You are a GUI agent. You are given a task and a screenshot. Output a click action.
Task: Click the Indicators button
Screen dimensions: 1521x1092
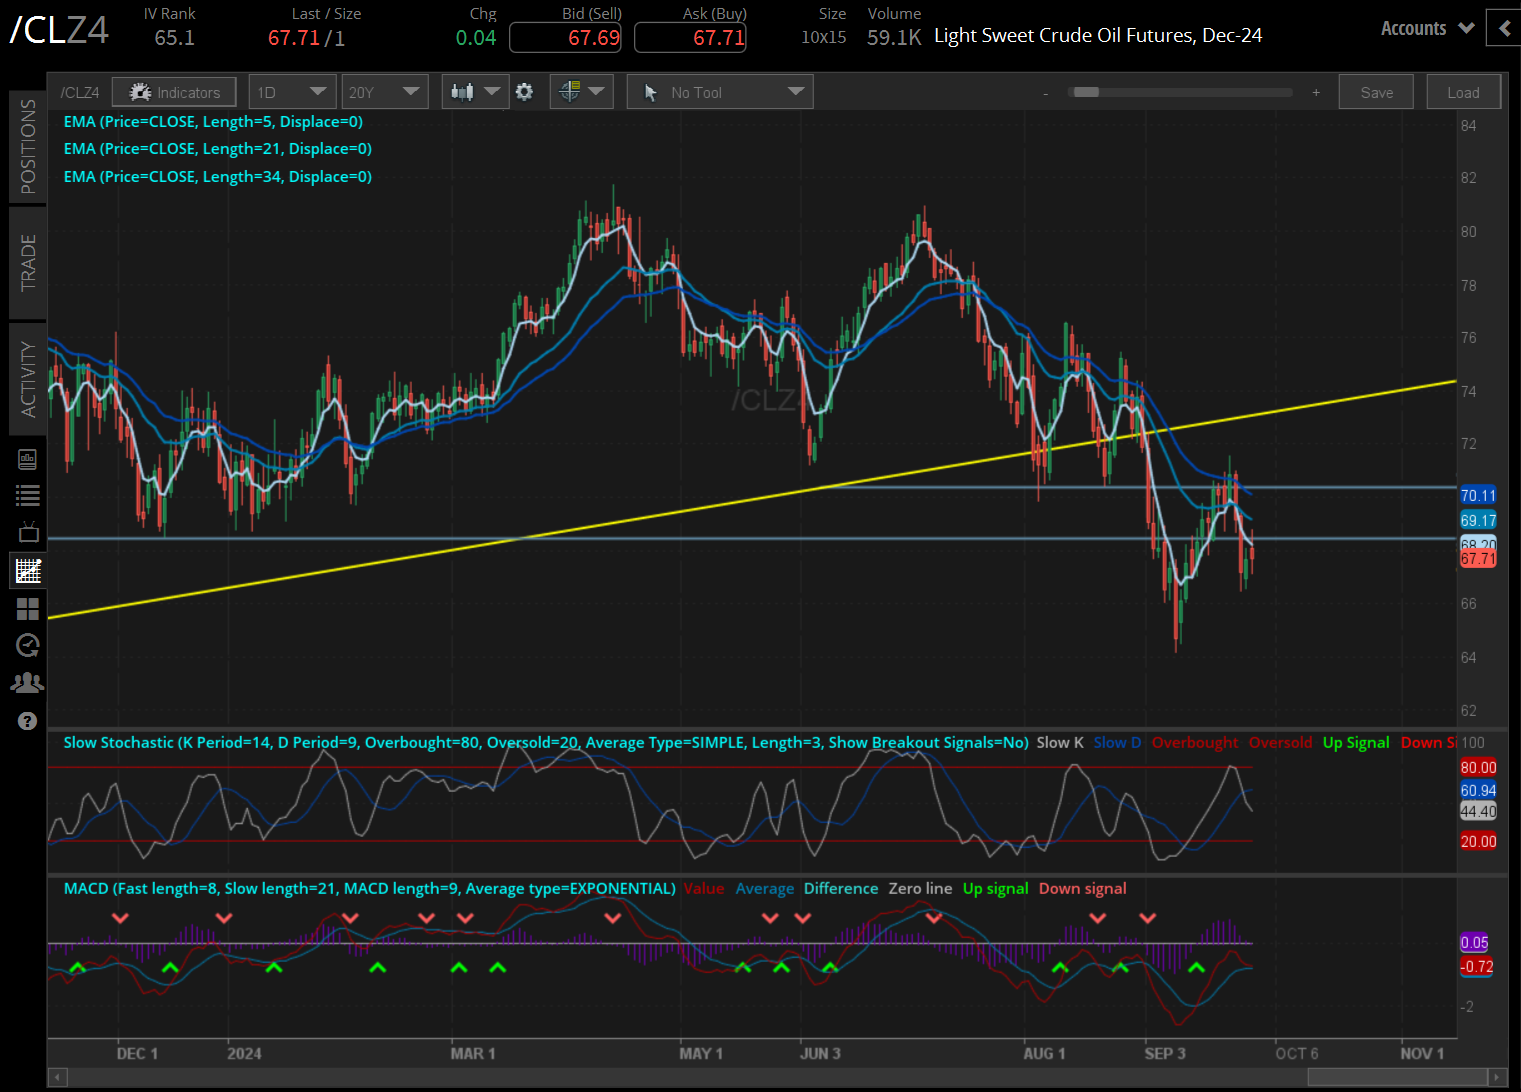(174, 92)
